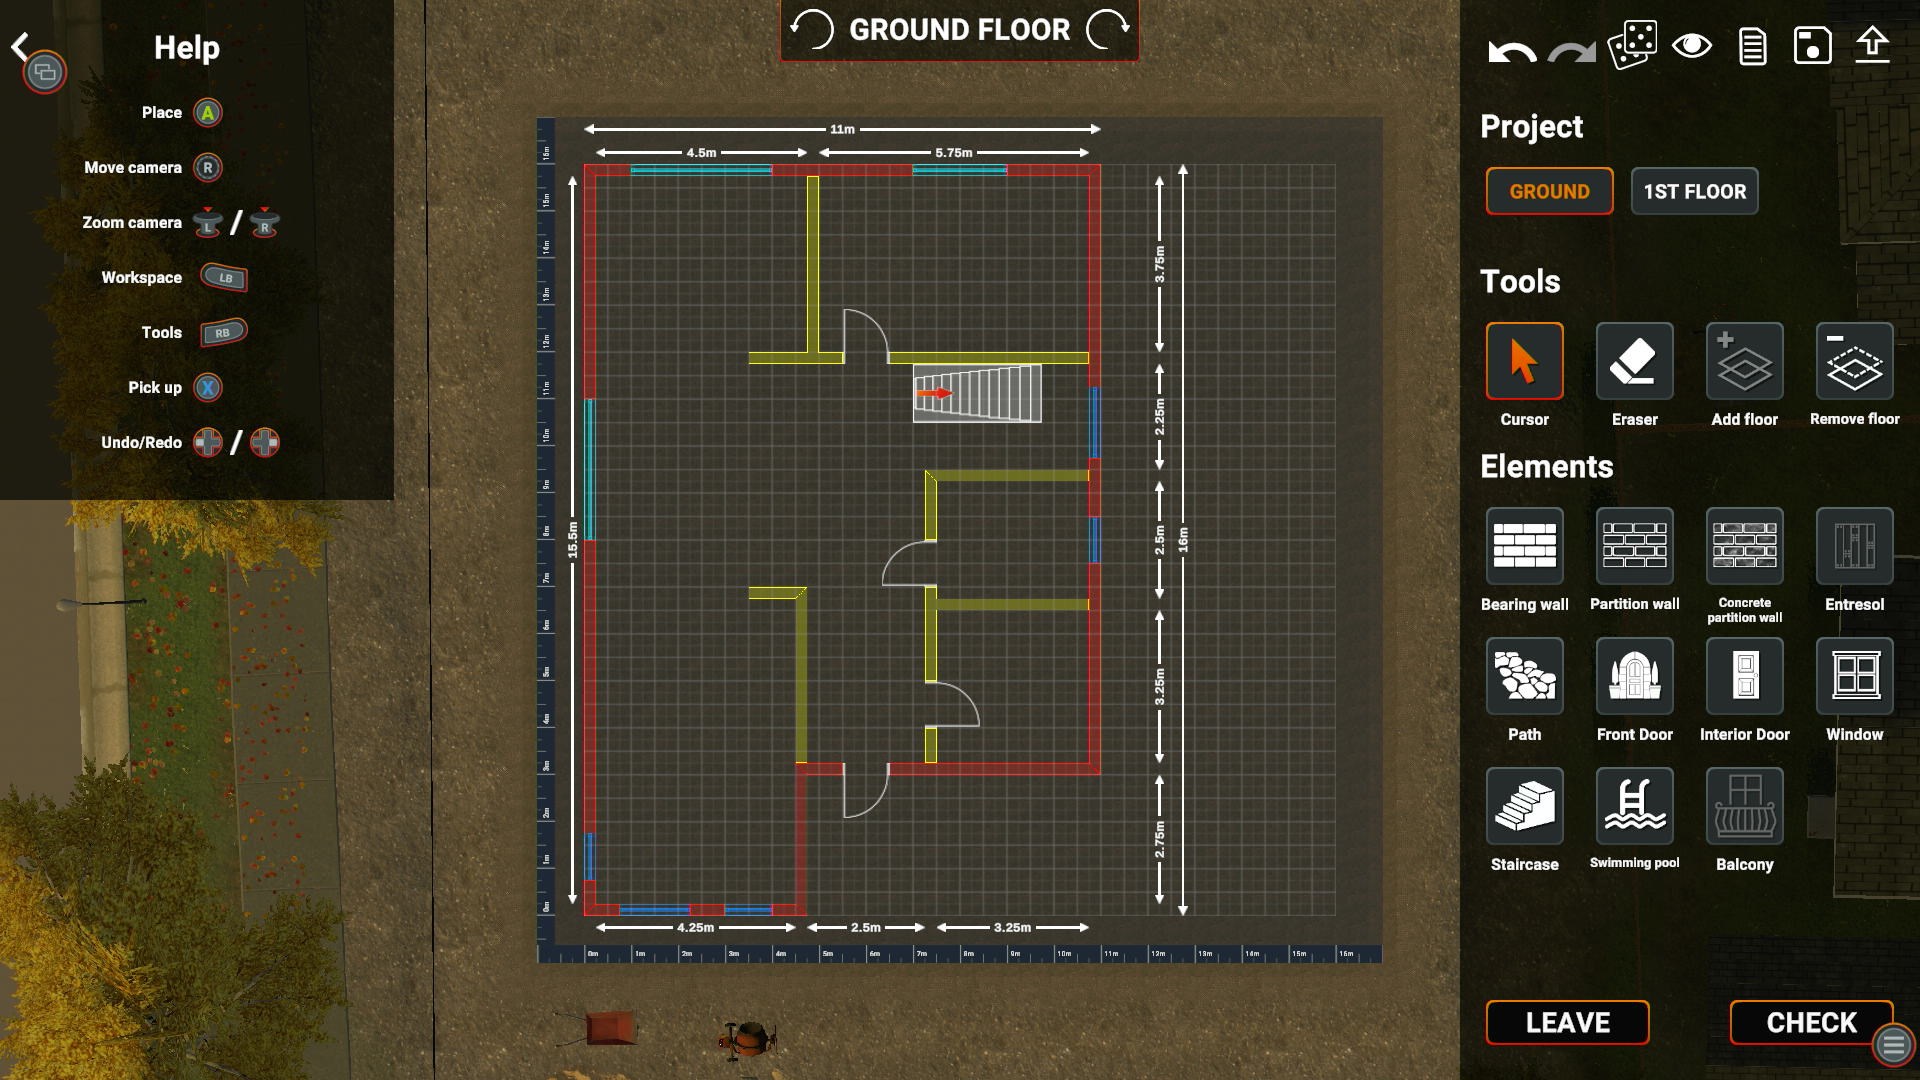Click the LEAVE button
The height and width of the screenshot is (1080, 1920).
click(x=1569, y=1021)
